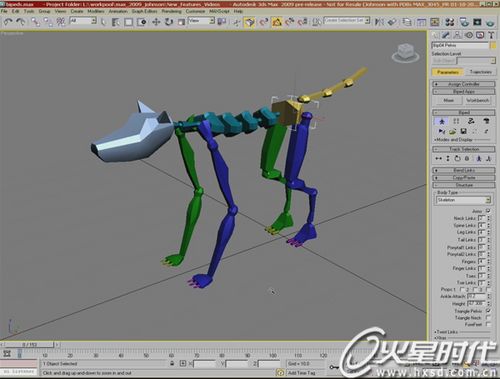Image resolution: width=500 pixels, height=379 pixels.
Task: Open the Curve Editor icon
Action: tap(421, 22)
